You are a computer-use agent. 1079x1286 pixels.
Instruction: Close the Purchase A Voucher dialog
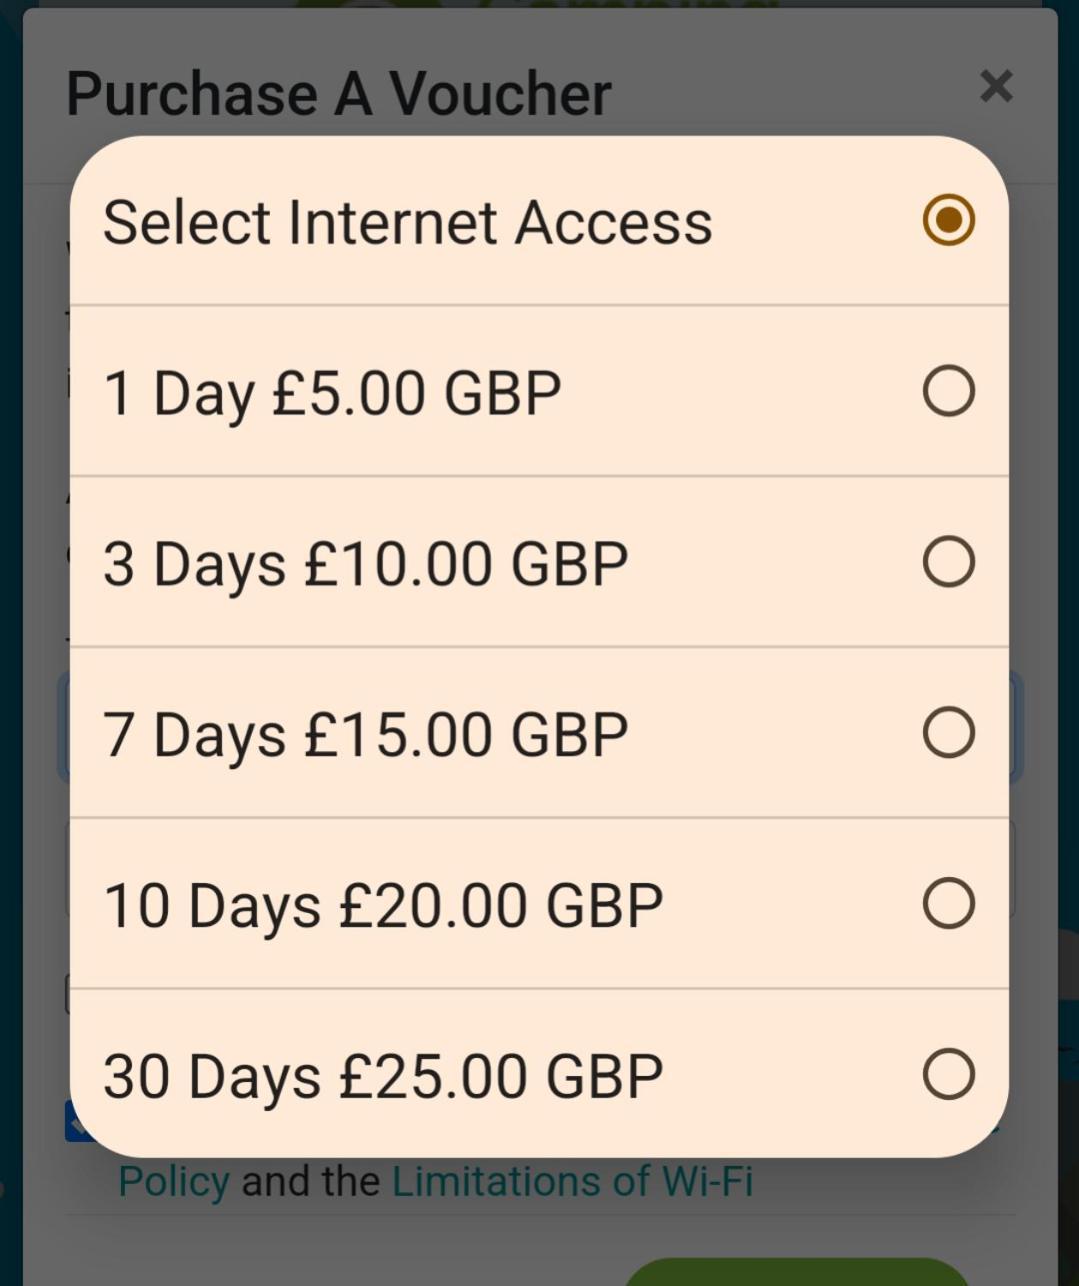996,87
